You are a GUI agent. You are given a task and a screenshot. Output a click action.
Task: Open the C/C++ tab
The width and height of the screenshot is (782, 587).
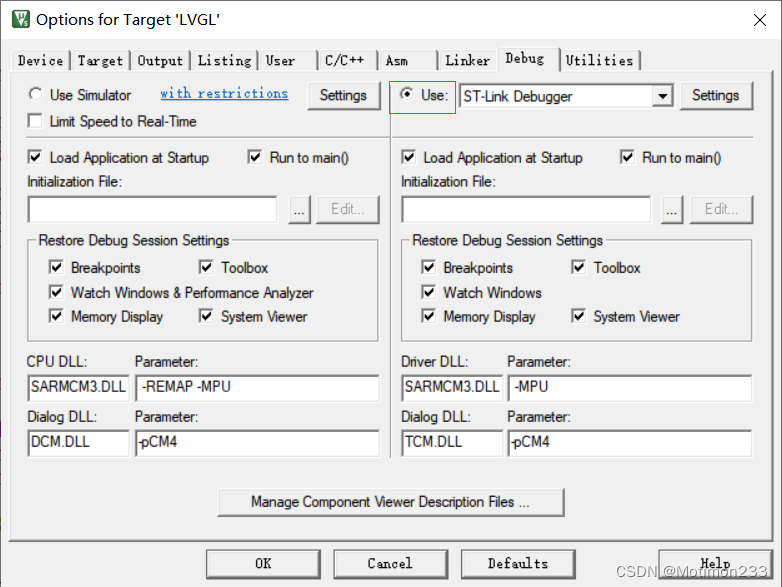pyautogui.click(x=347, y=60)
